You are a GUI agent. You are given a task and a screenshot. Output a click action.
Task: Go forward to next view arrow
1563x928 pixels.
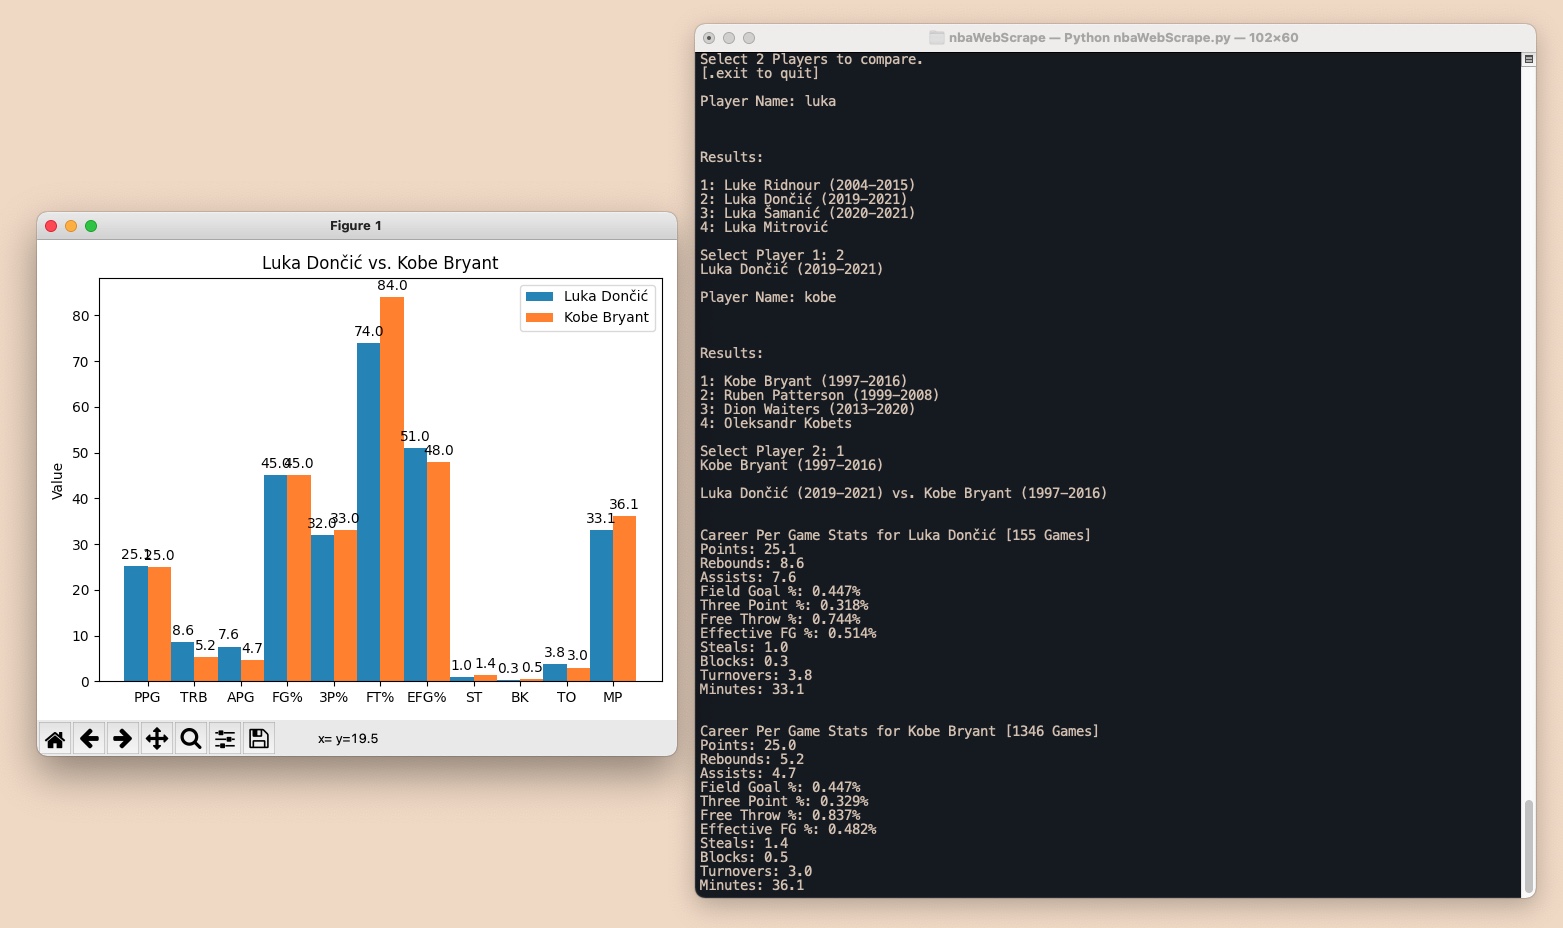pyautogui.click(x=123, y=739)
